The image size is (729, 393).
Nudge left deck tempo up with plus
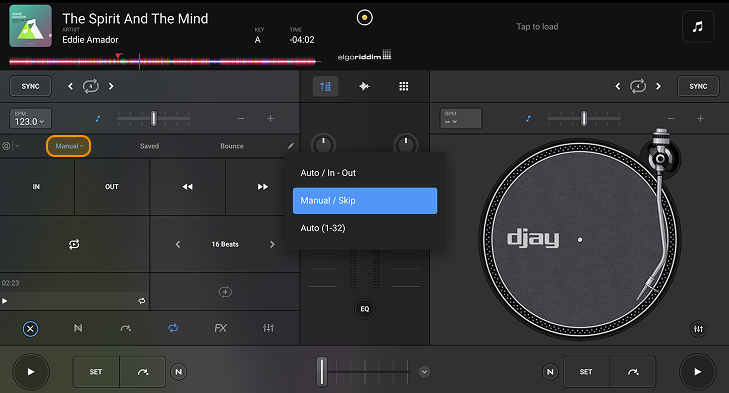coord(270,119)
